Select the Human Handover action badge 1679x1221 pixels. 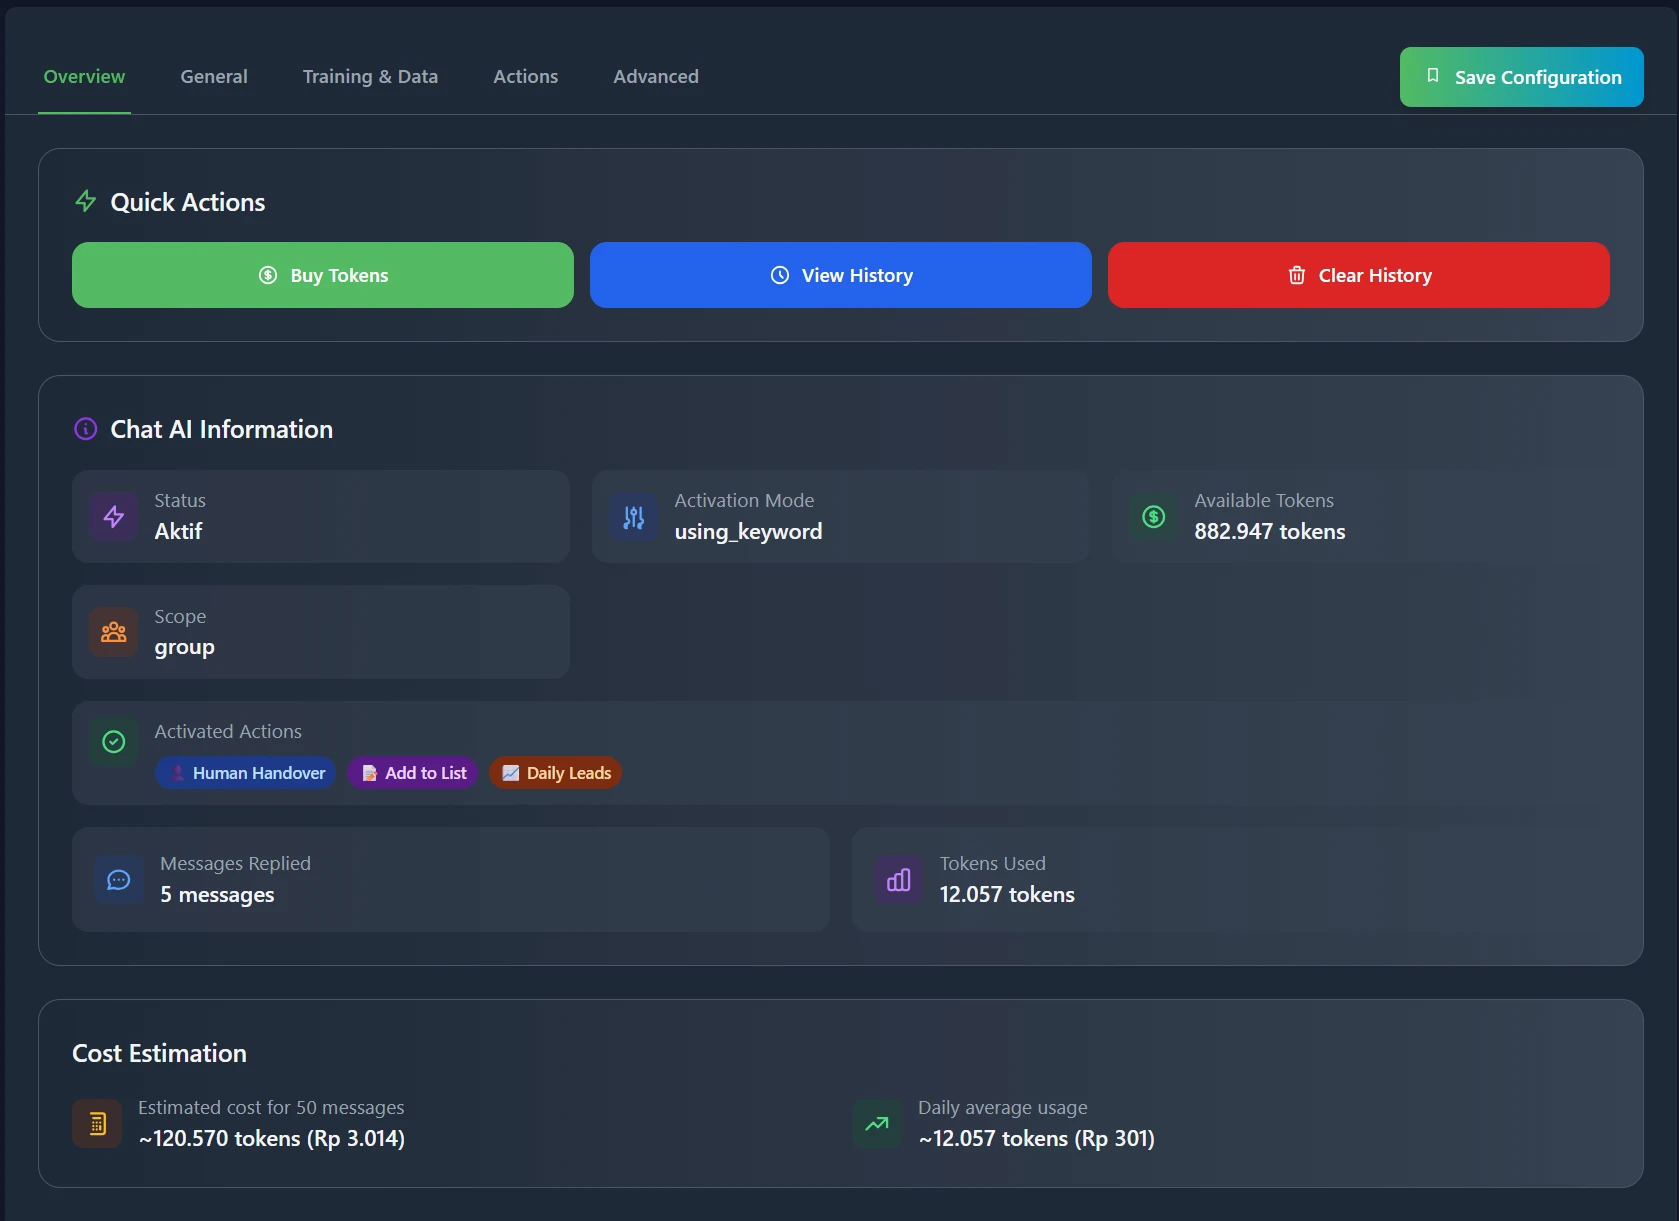(246, 773)
